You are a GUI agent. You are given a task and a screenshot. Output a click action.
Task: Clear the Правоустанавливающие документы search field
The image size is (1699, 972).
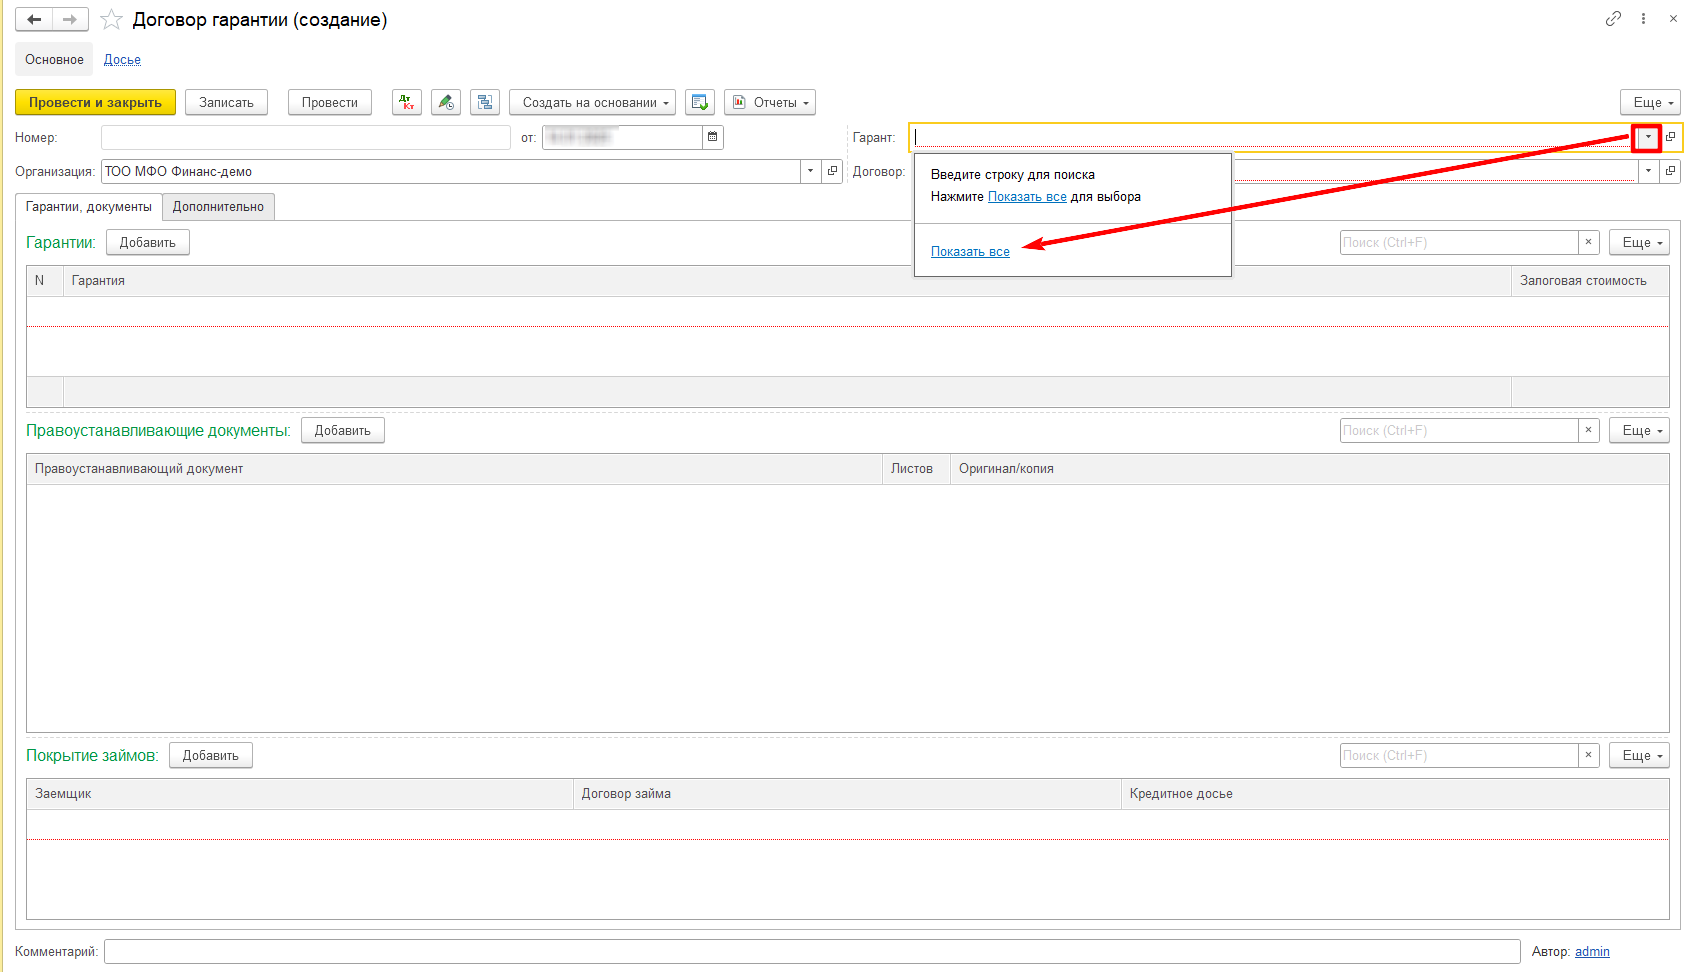[x=1588, y=430]
